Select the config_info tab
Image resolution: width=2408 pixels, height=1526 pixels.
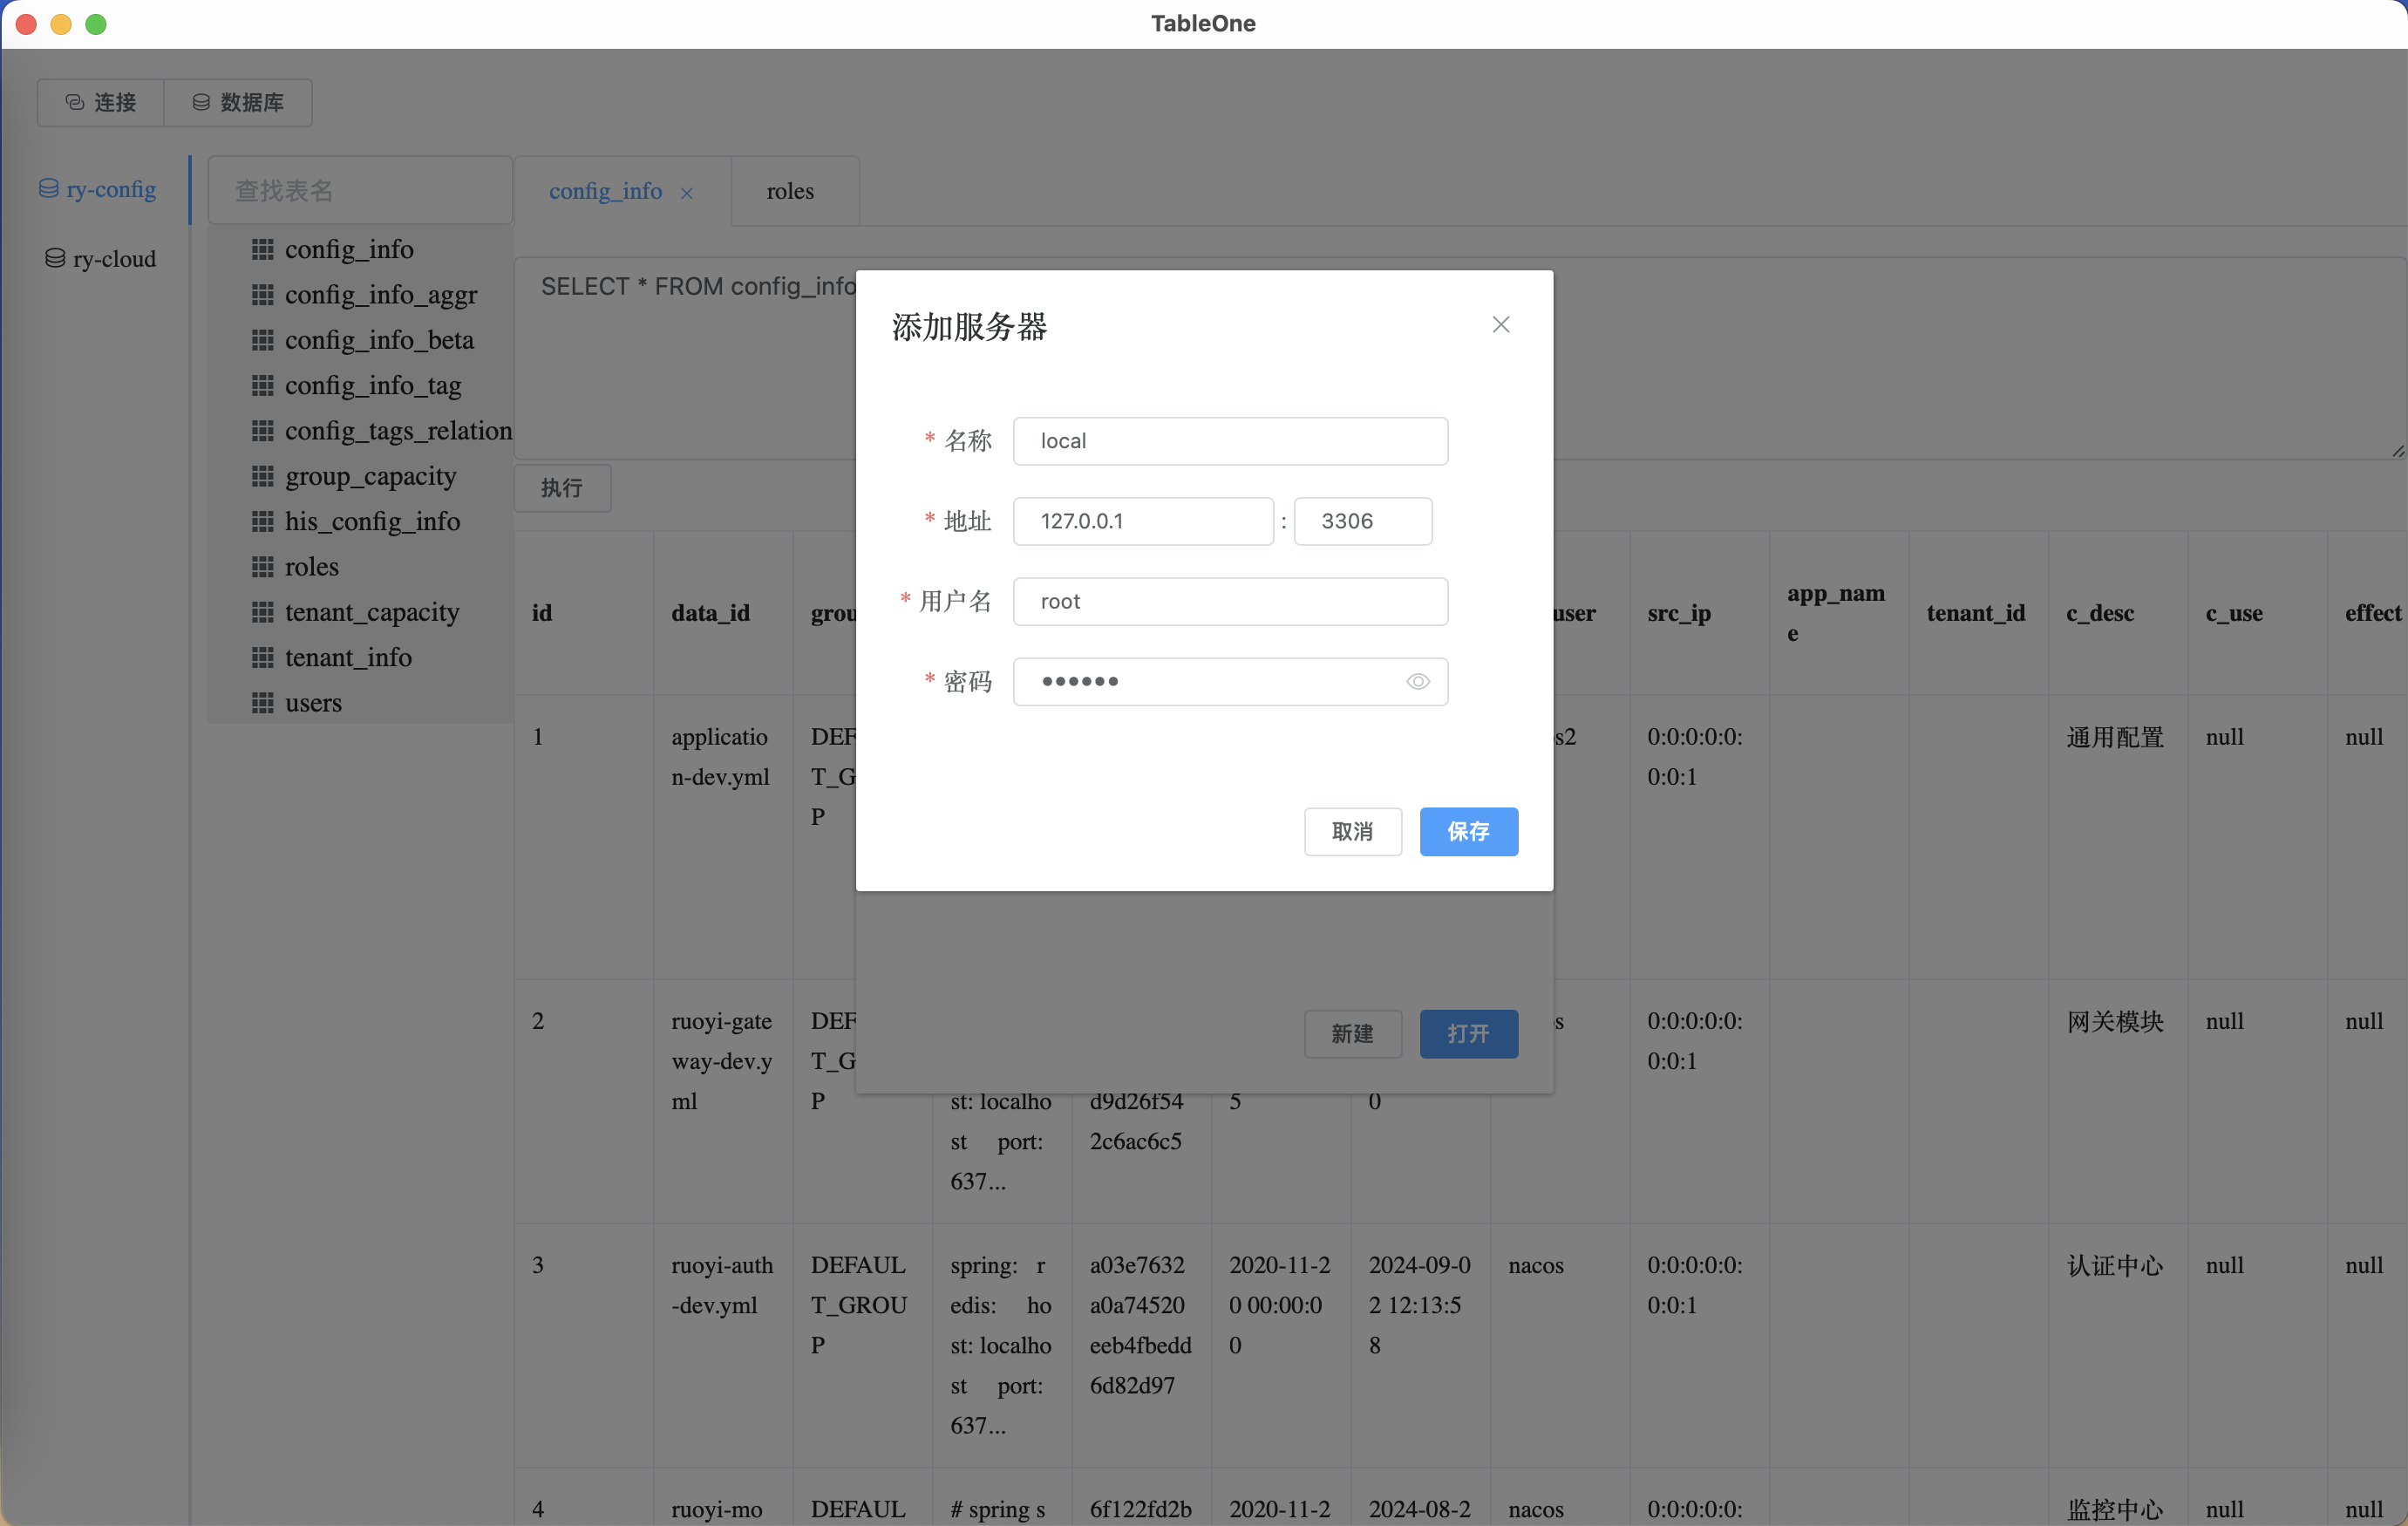[x=605, y=191]
